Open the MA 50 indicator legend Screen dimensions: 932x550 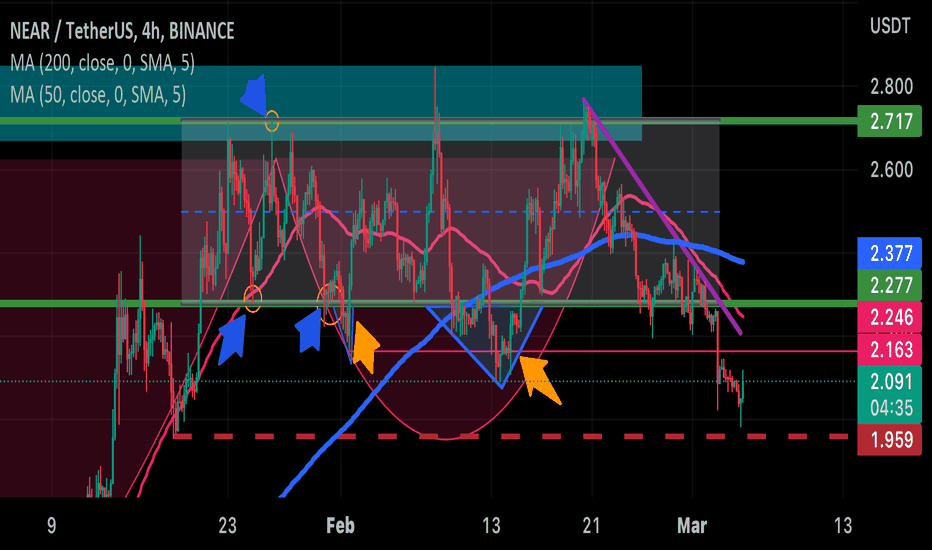coord(98,95)
